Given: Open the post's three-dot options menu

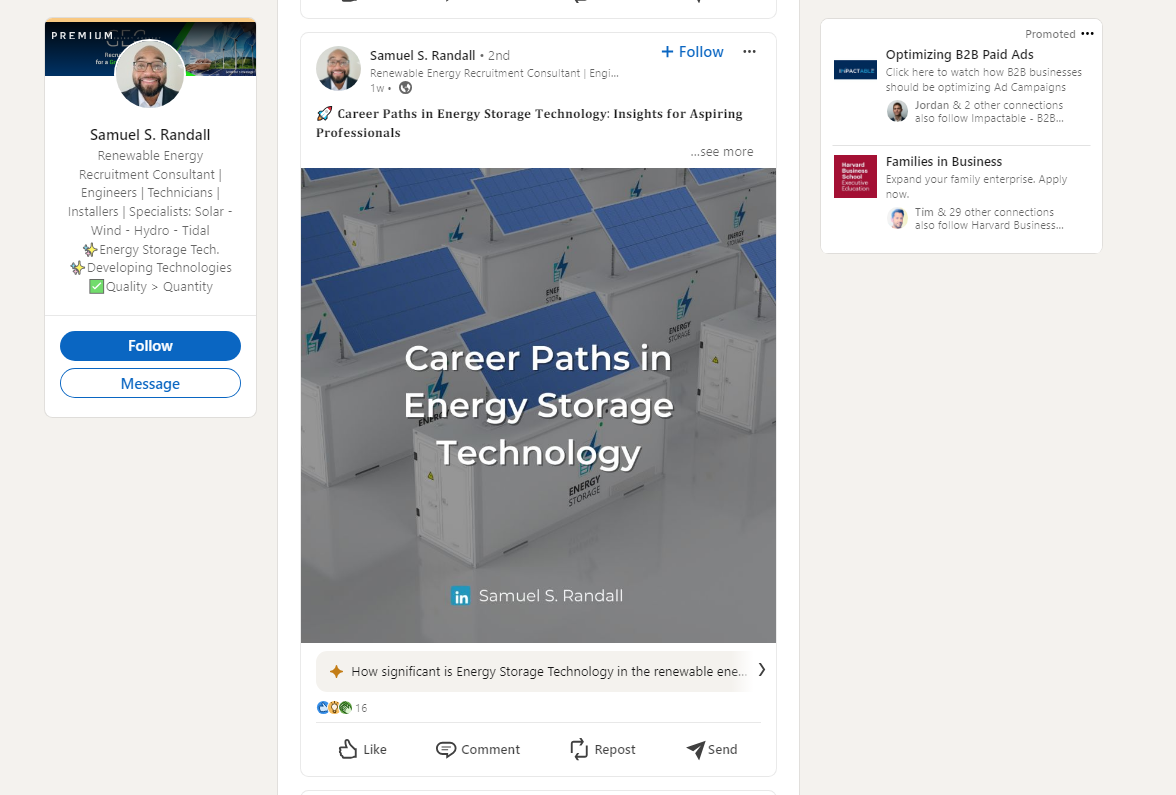Looking at the screenshot, I should [x=749, y=52].
